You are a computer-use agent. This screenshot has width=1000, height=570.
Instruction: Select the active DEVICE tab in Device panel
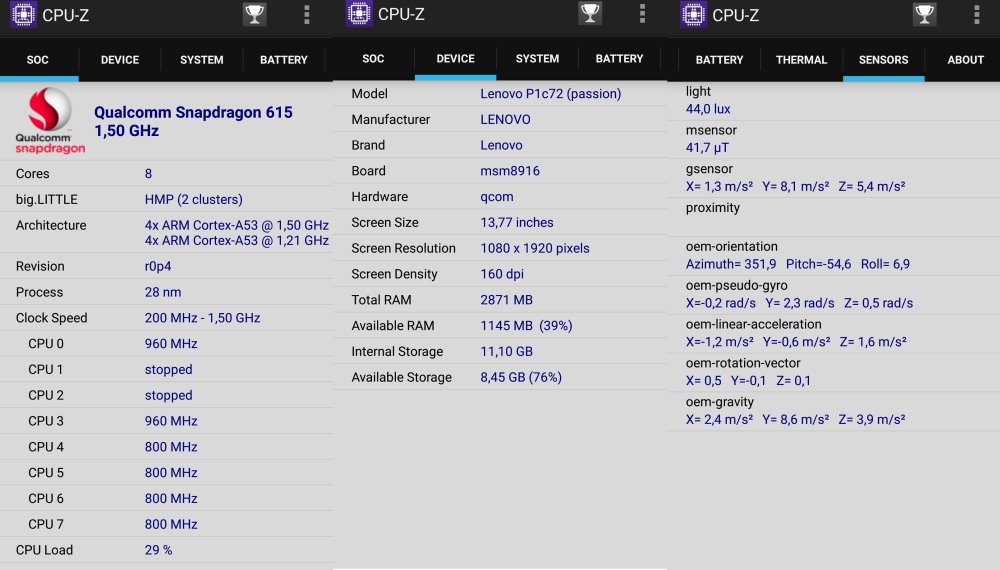[455, 59]
